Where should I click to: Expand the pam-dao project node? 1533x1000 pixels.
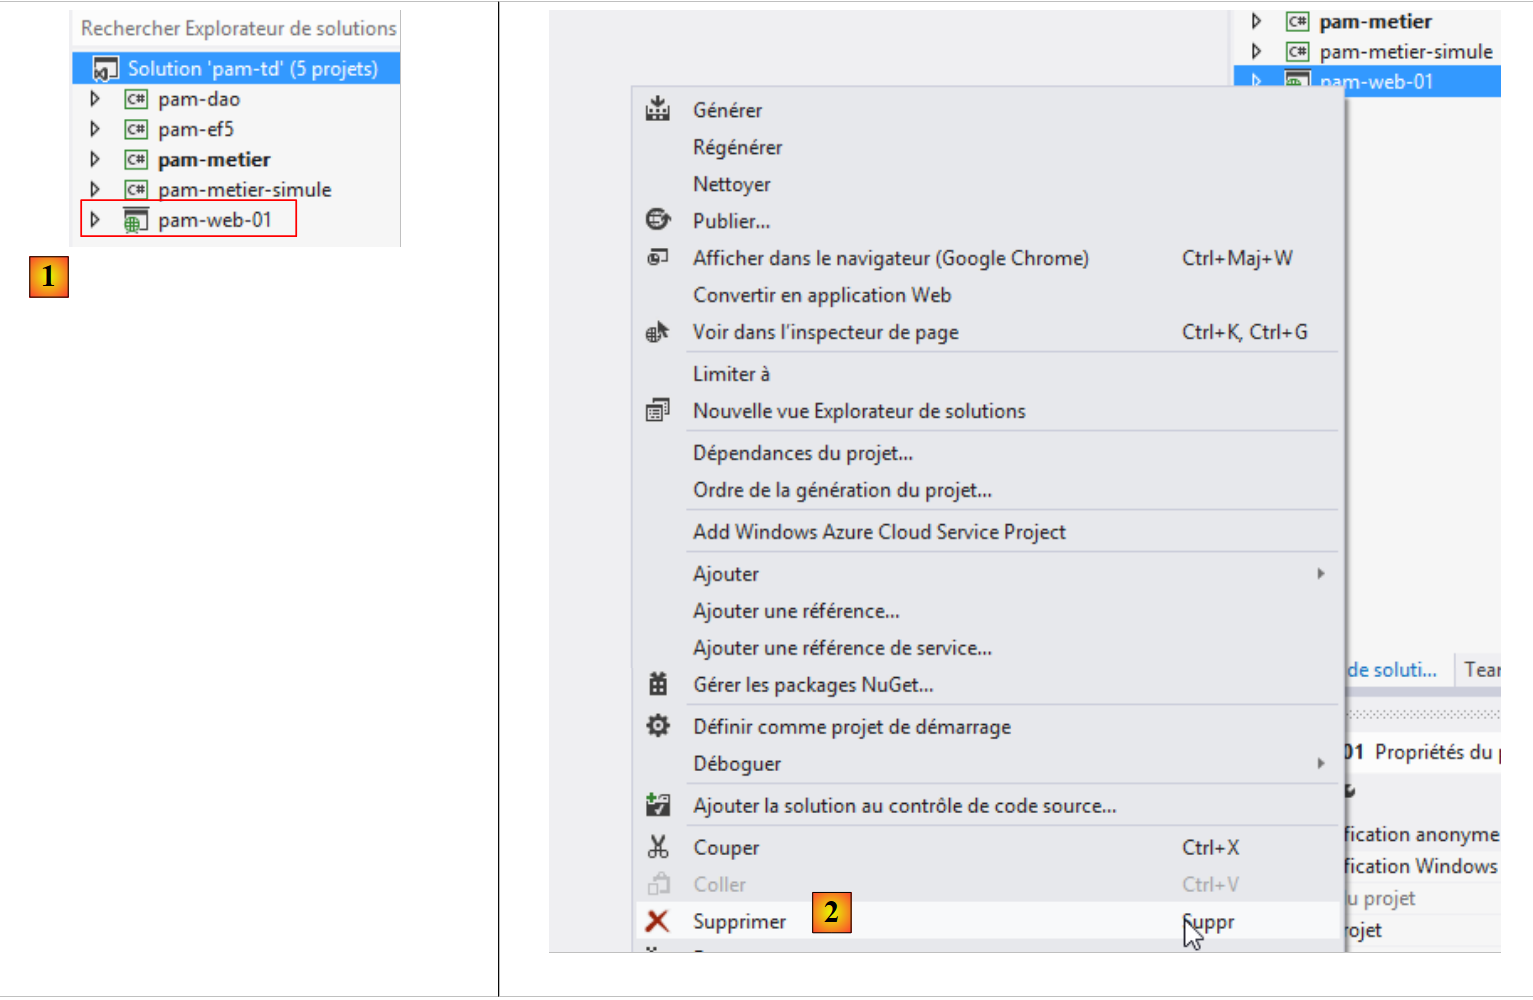point(95,99)
